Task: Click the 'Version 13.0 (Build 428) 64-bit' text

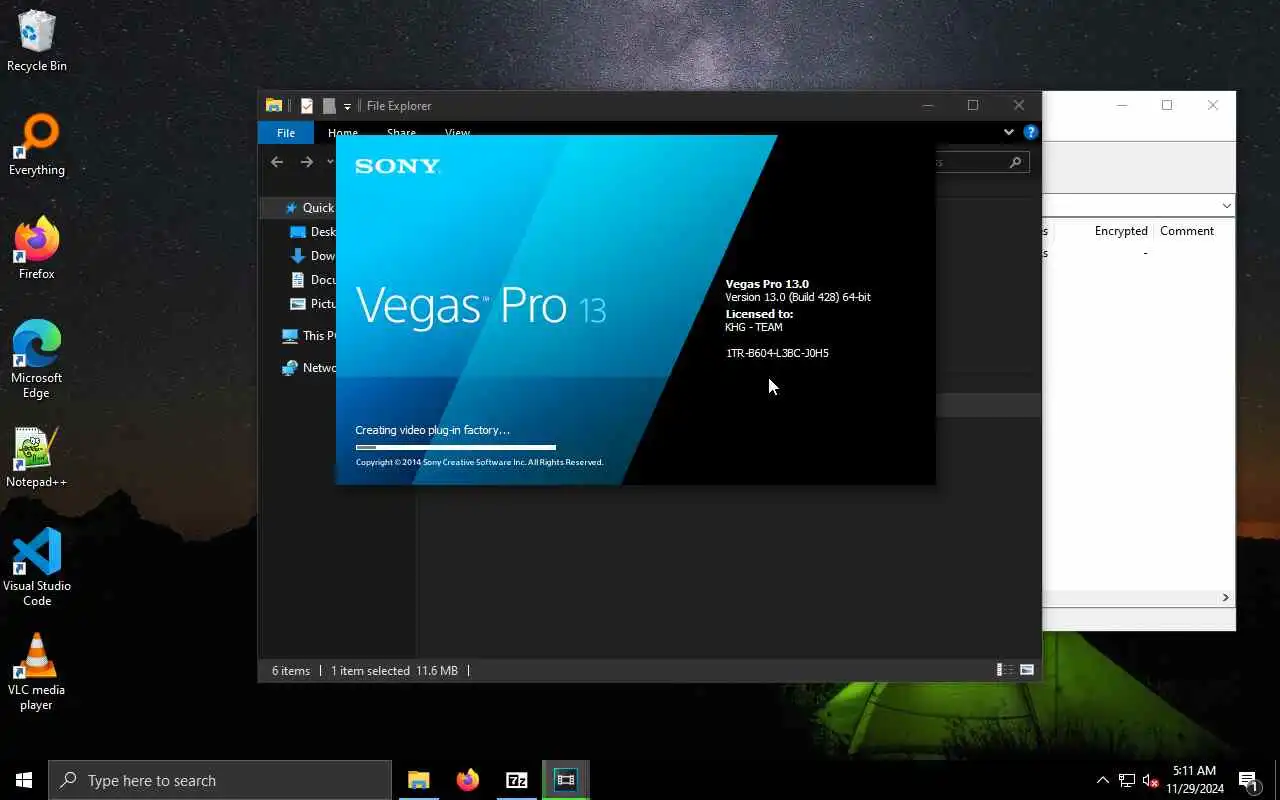Action: (798, 297)
